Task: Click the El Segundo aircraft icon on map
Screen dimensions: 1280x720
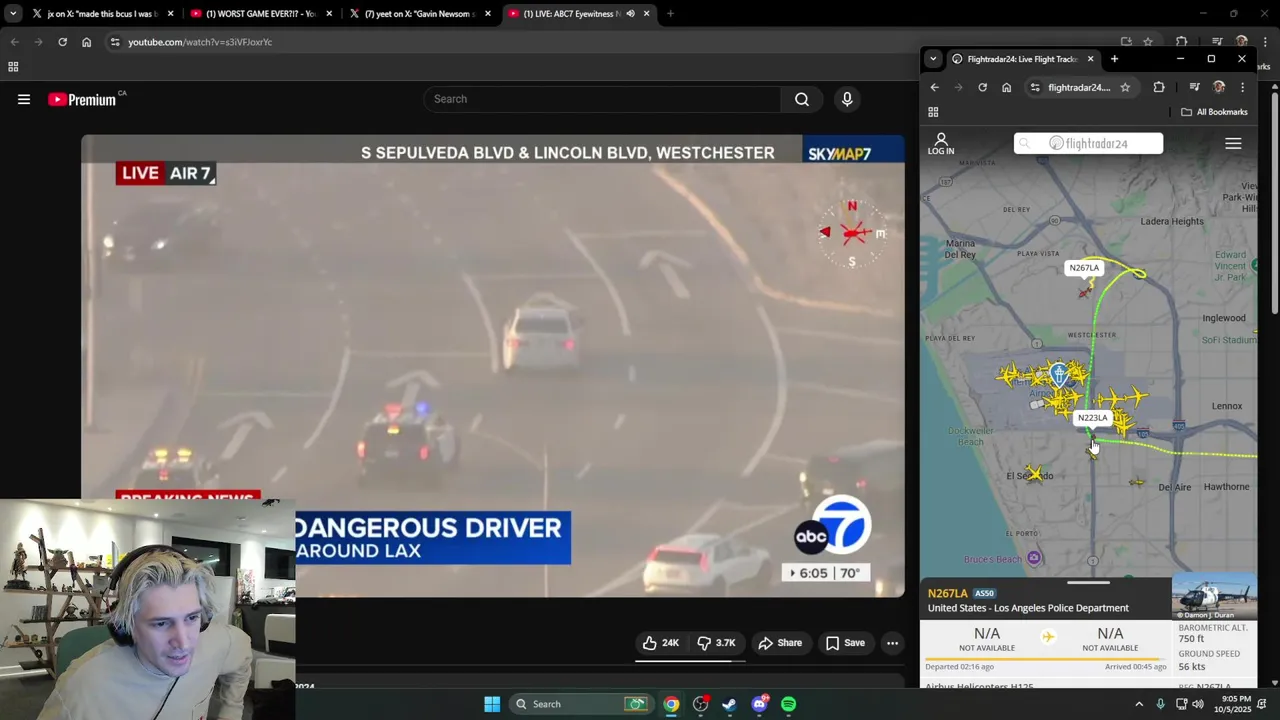Action: click(x=1035, y=472)
